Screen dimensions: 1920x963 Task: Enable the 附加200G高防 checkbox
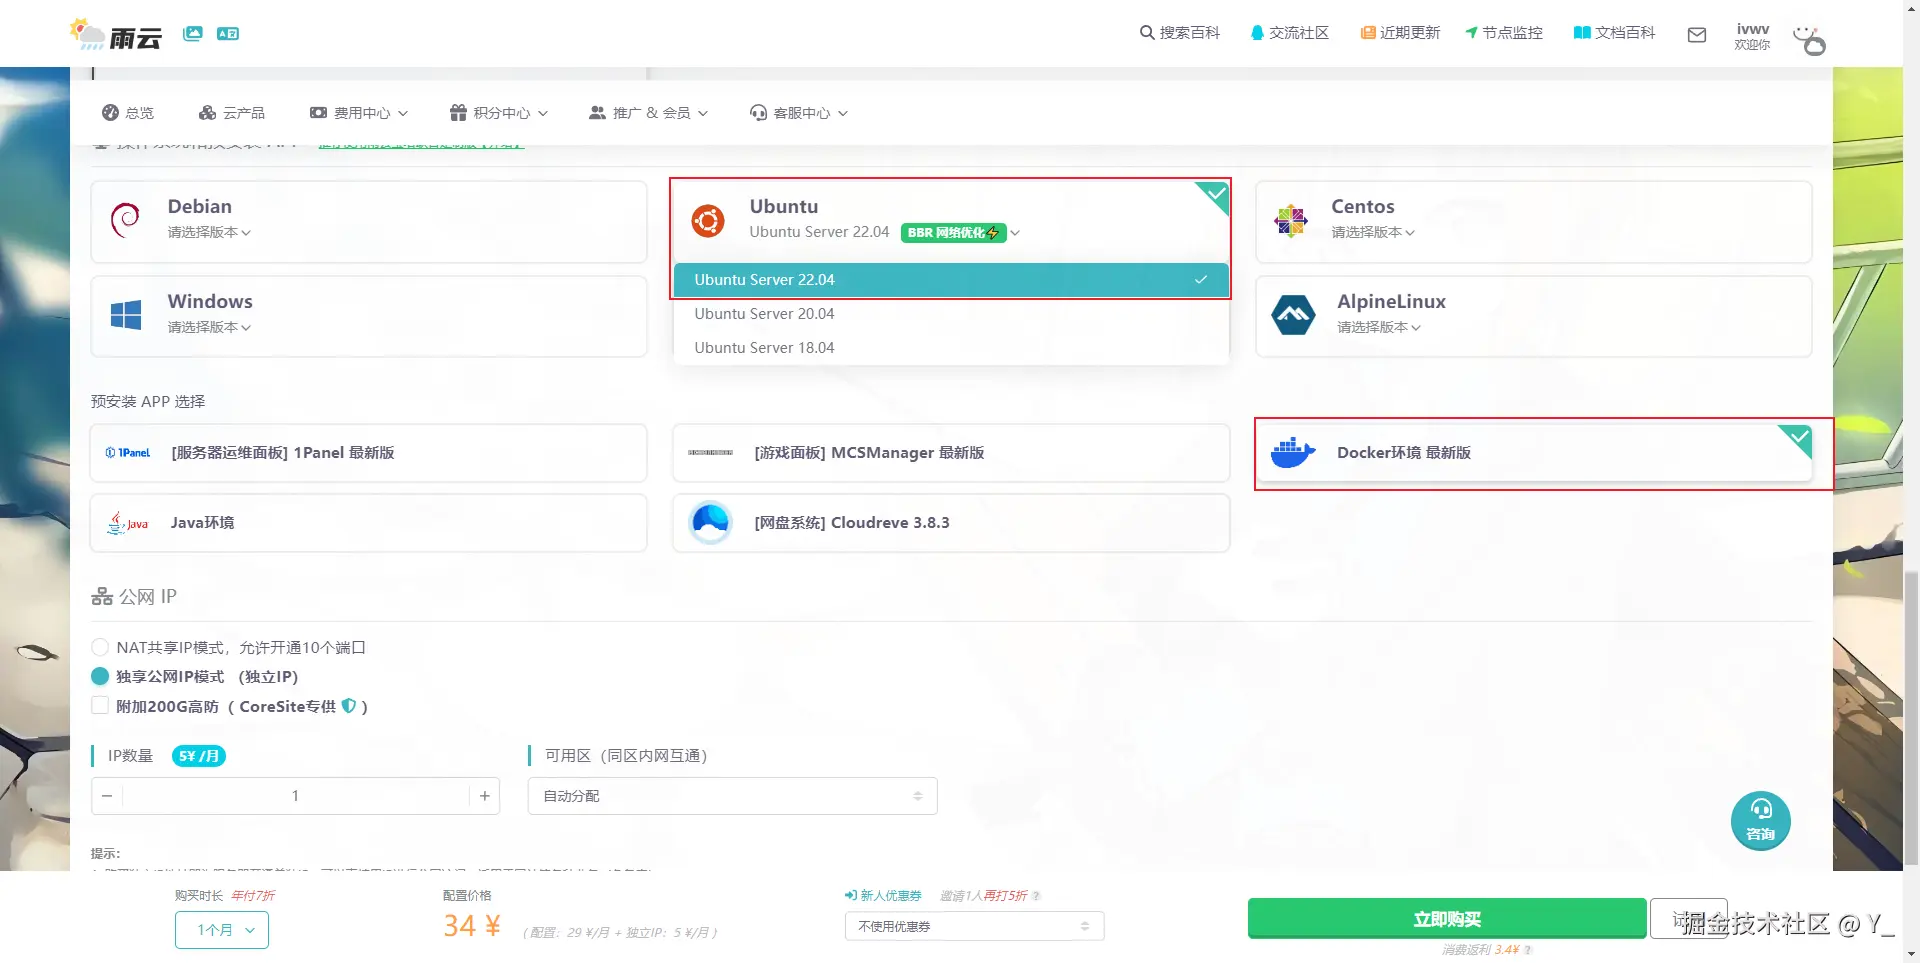(x=100, y=705)
